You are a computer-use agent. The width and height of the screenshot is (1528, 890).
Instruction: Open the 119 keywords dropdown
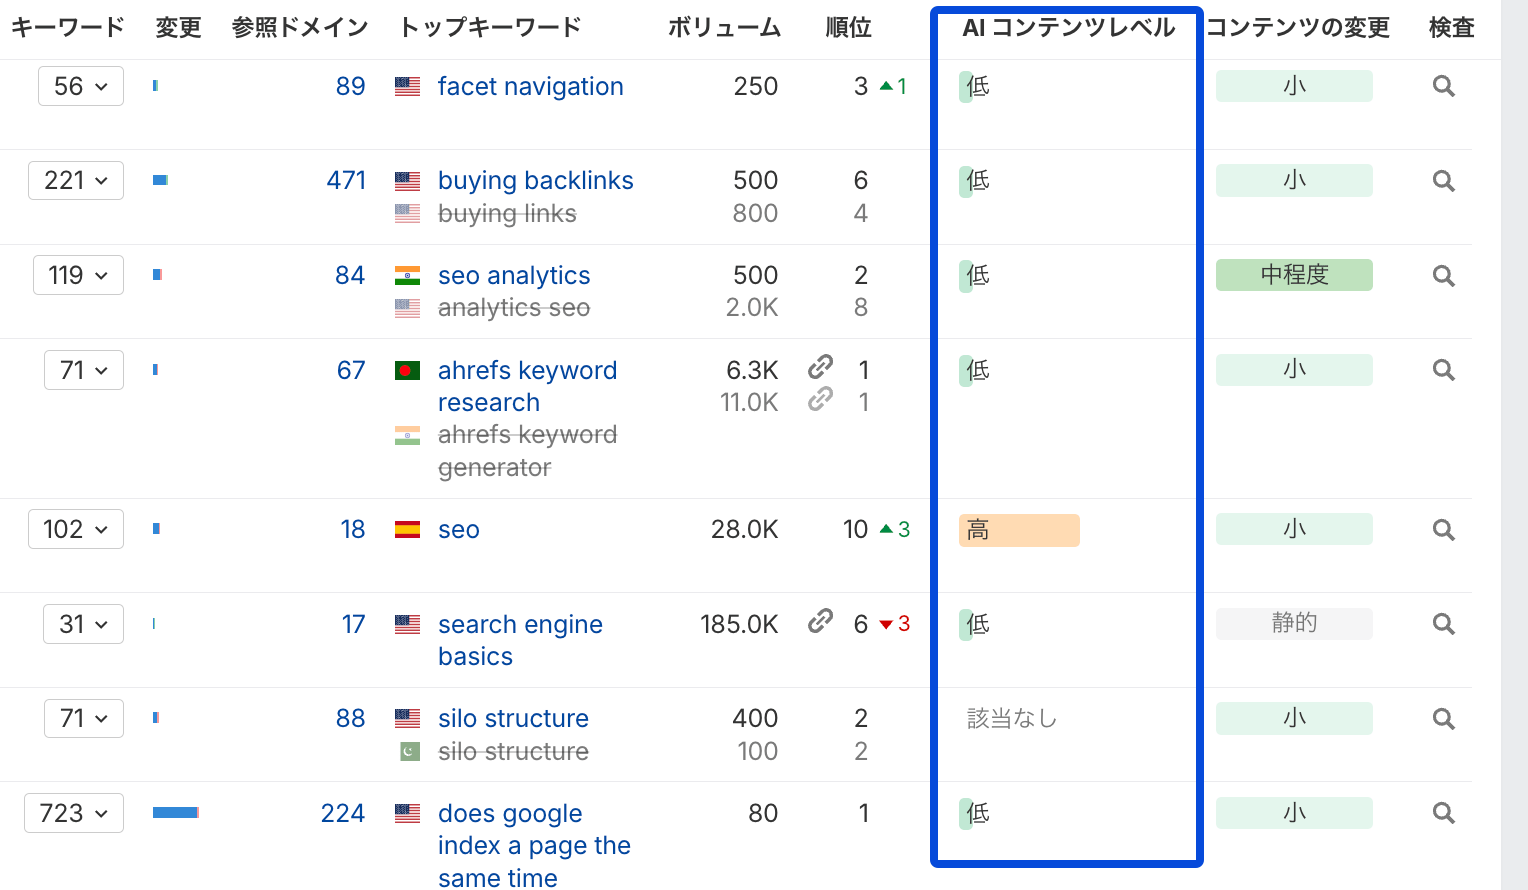pos(78,275)
